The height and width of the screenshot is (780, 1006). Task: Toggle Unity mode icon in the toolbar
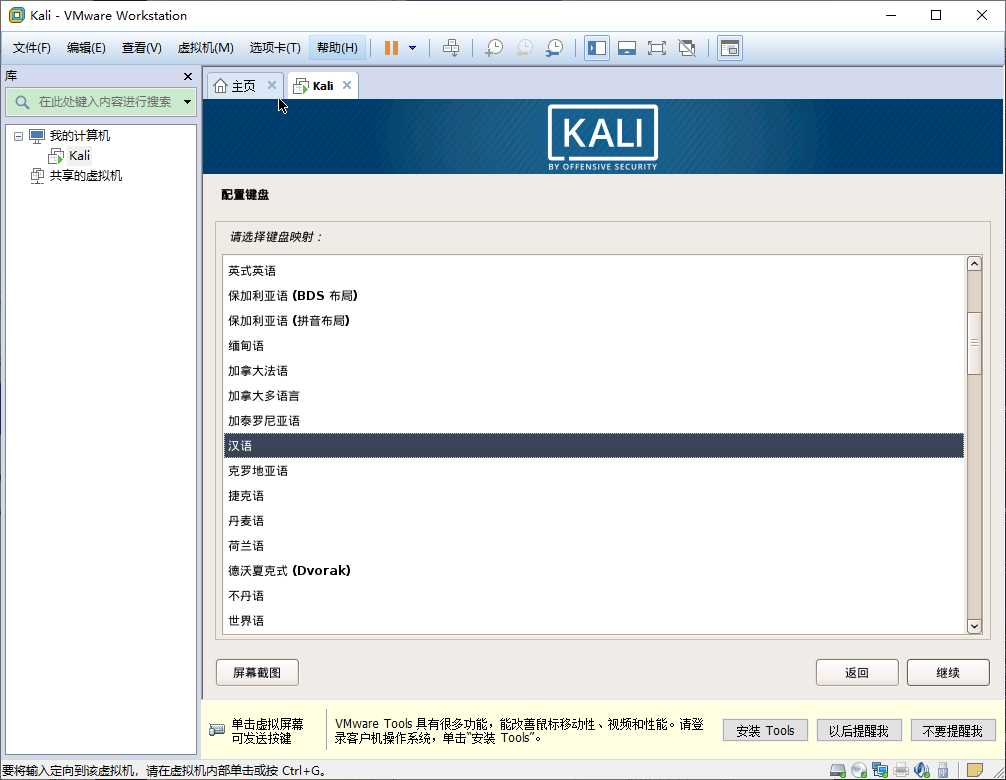[x=686, y=48]
